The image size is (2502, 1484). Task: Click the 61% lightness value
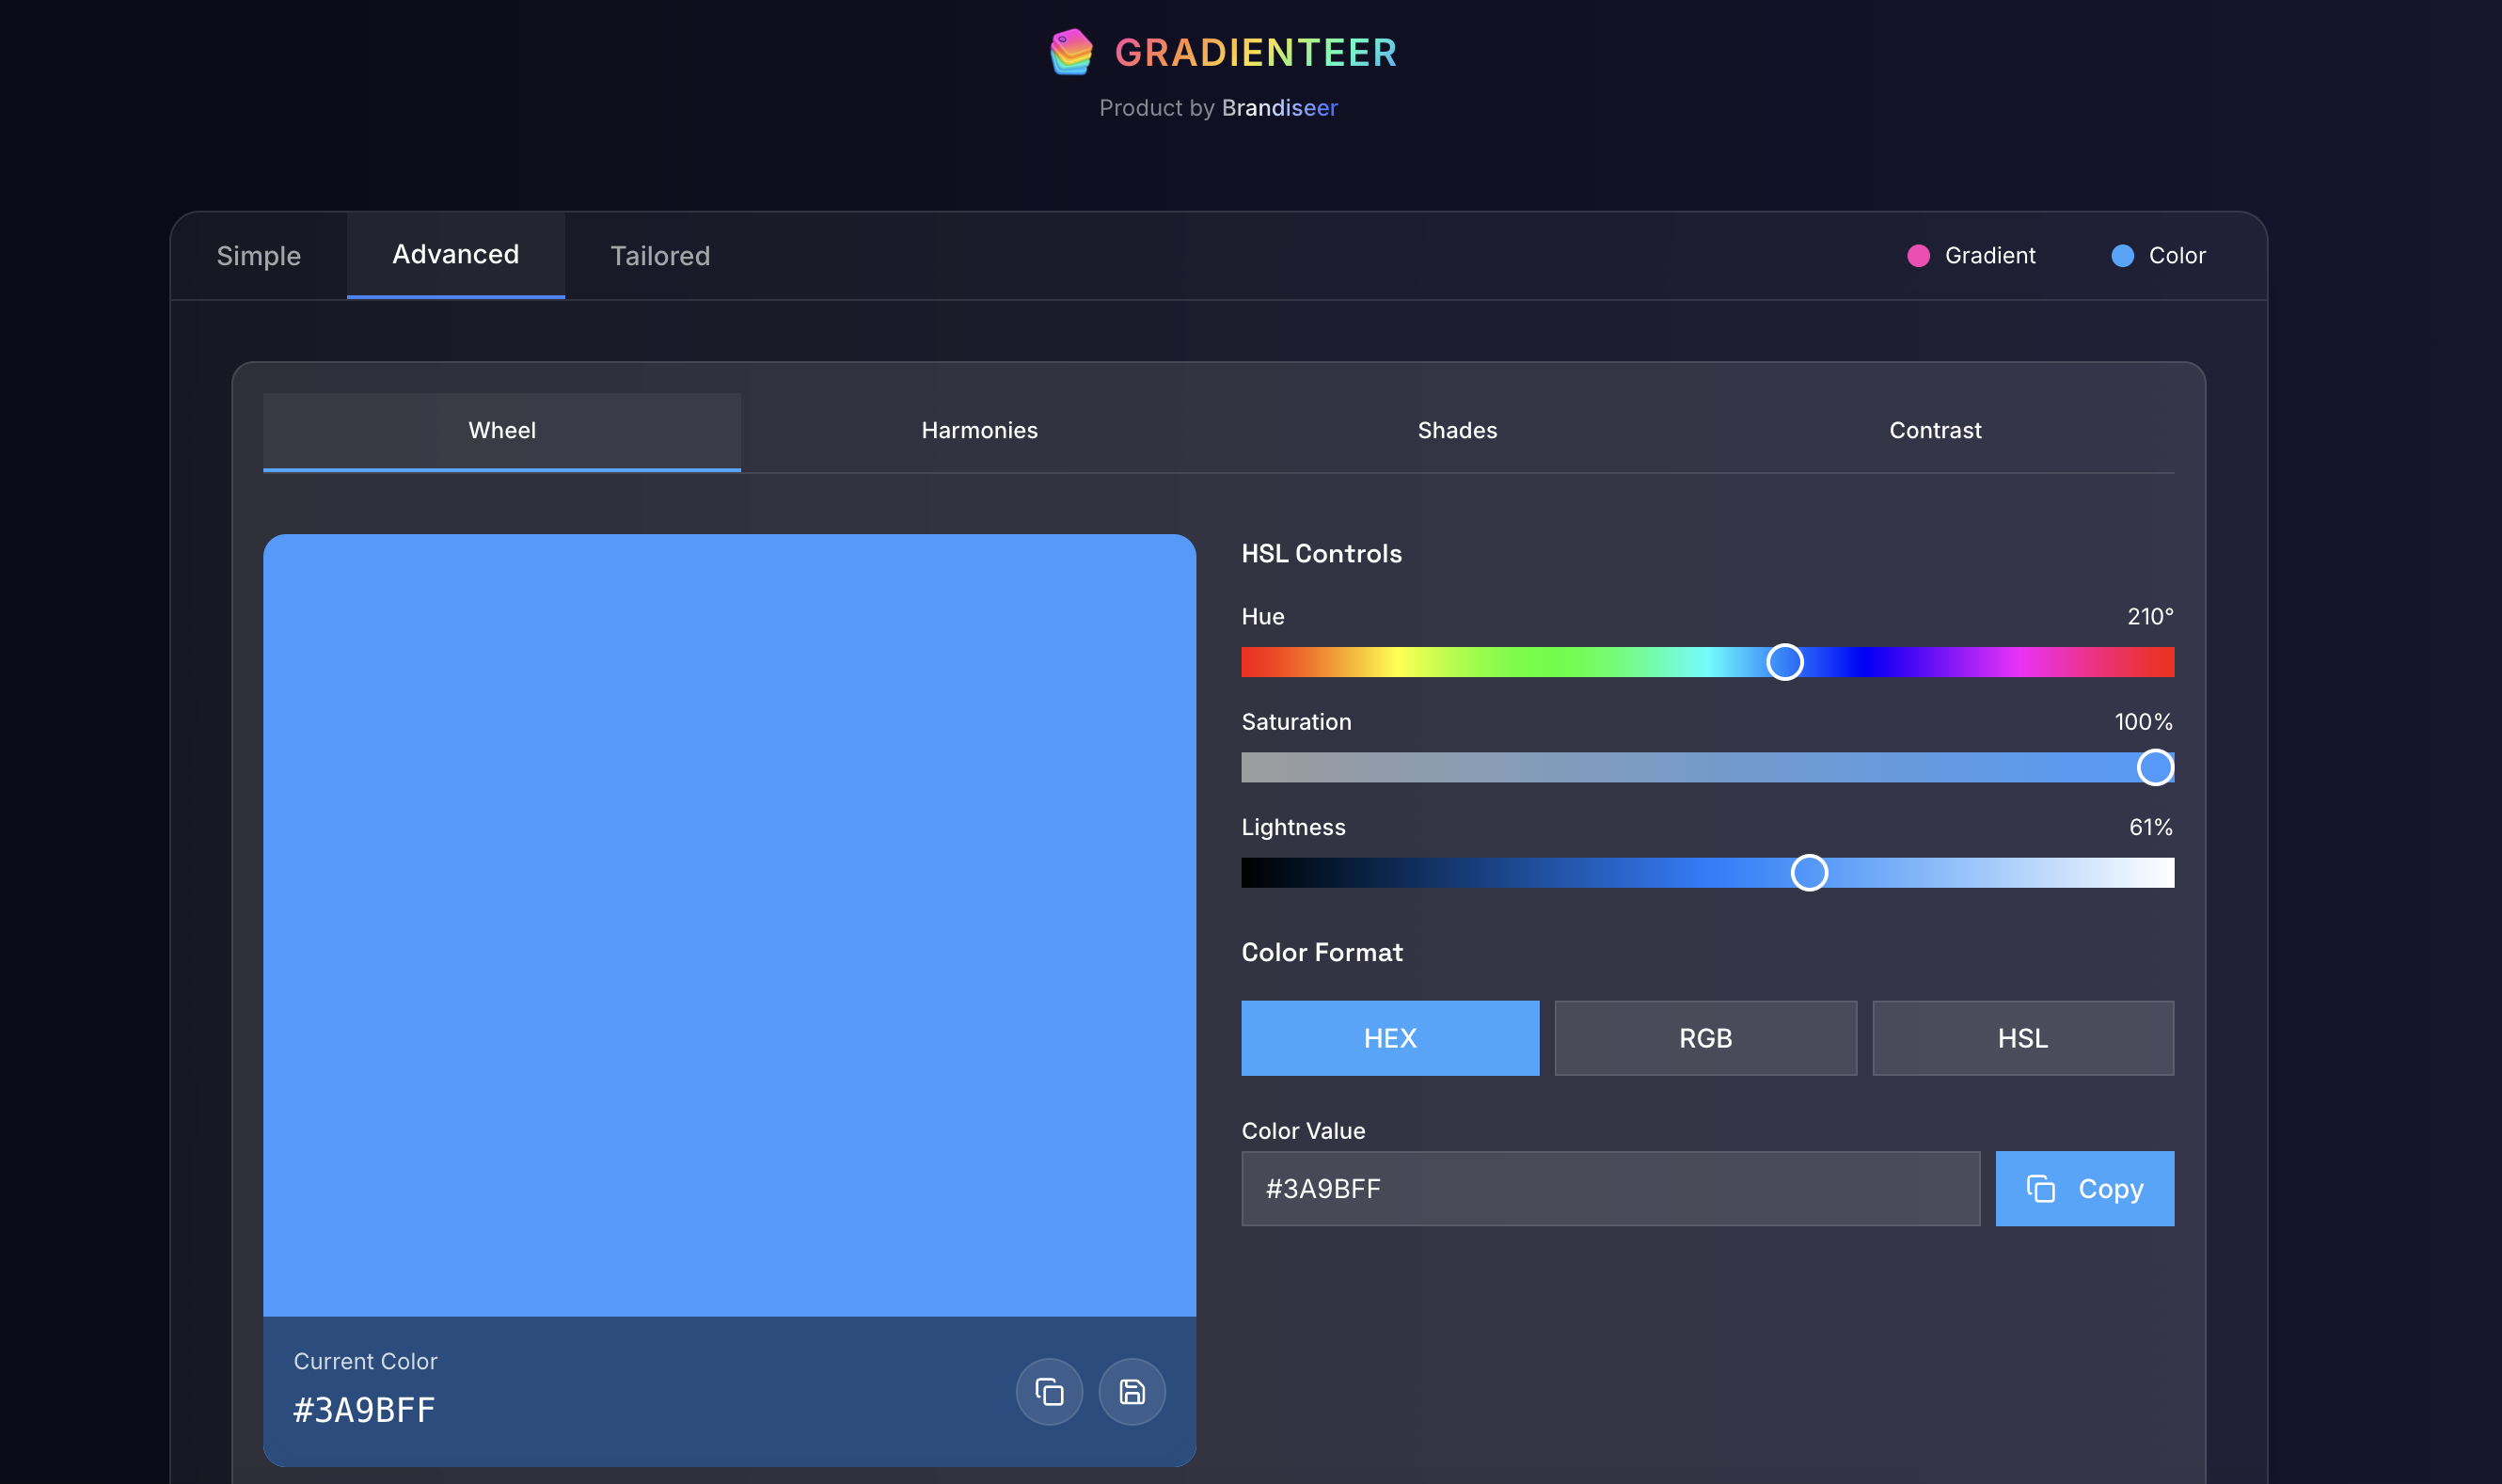(x=2151, y=827)
